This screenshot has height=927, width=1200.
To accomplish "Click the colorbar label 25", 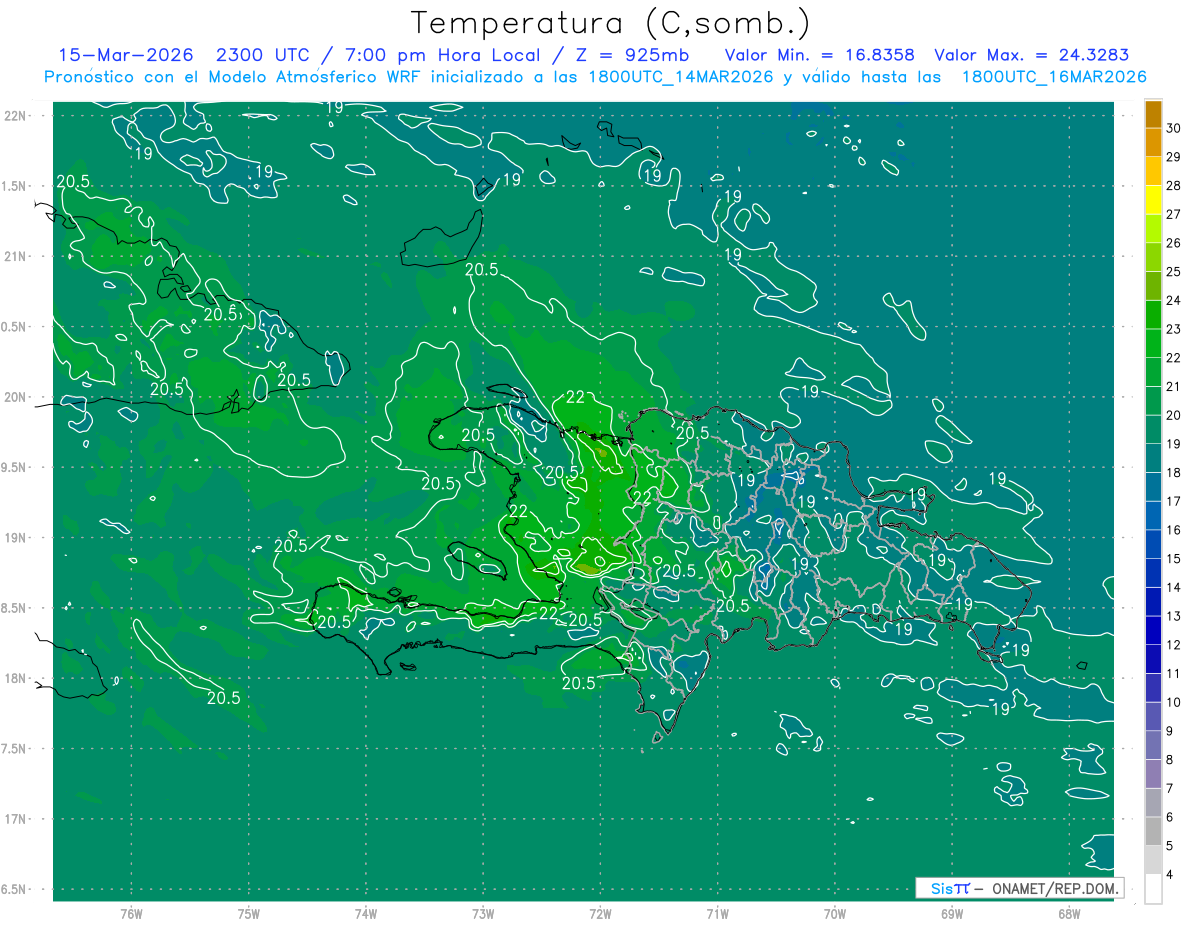I will 1173,271.
